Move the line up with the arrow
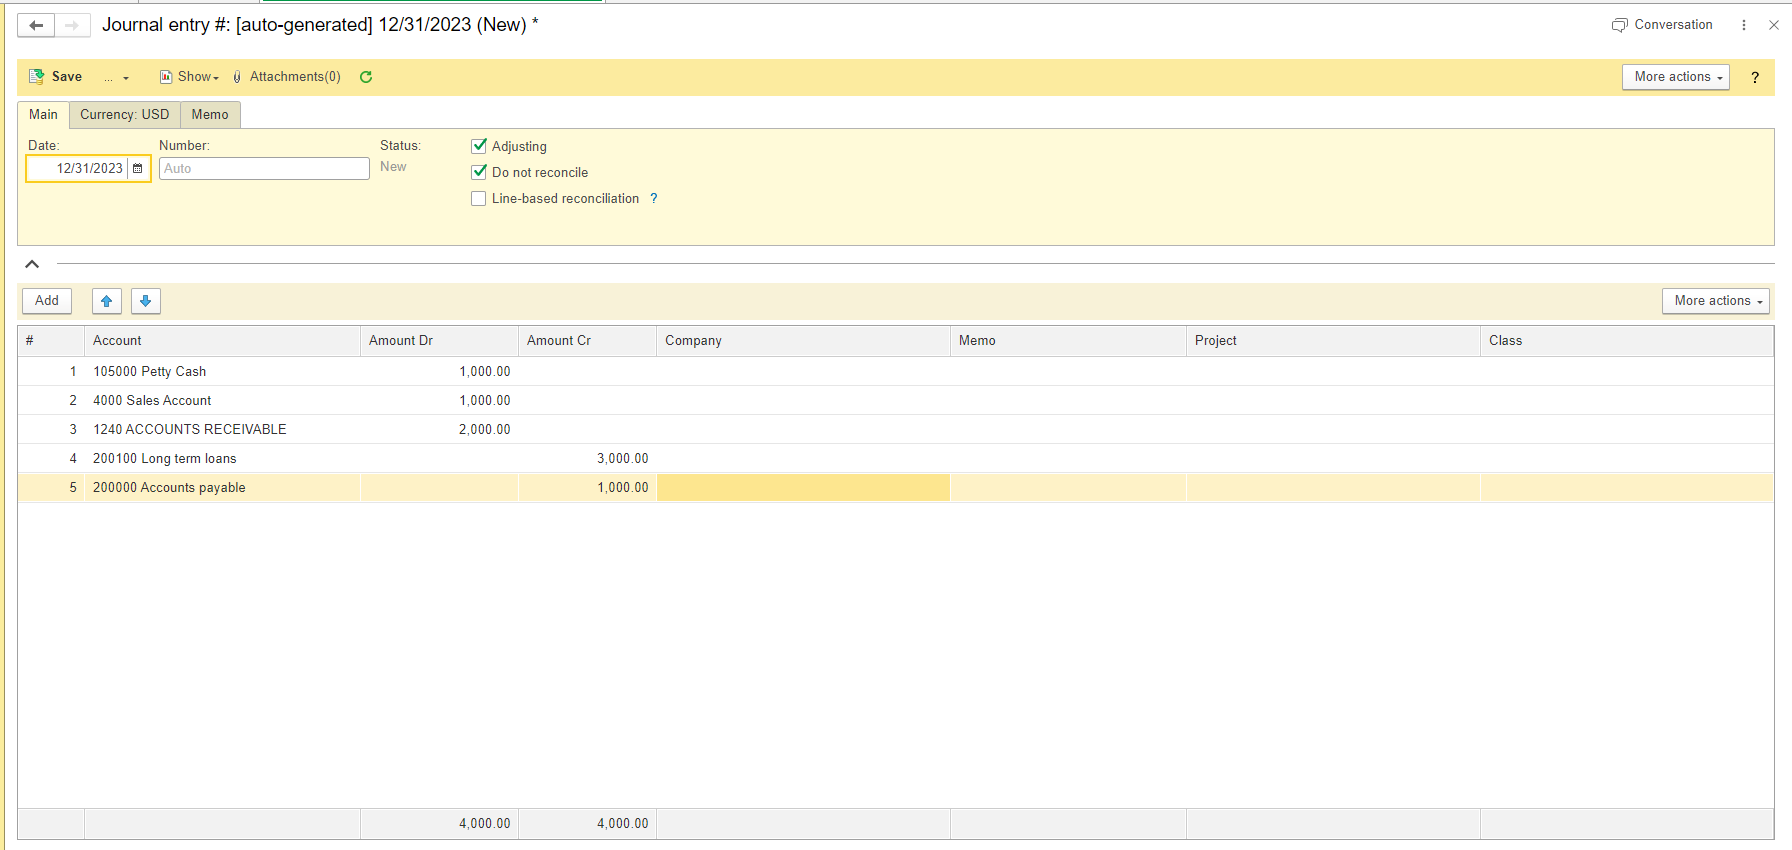Image resolution: width=1792 pixels, height=850 pixels. (x=106, y=301)
